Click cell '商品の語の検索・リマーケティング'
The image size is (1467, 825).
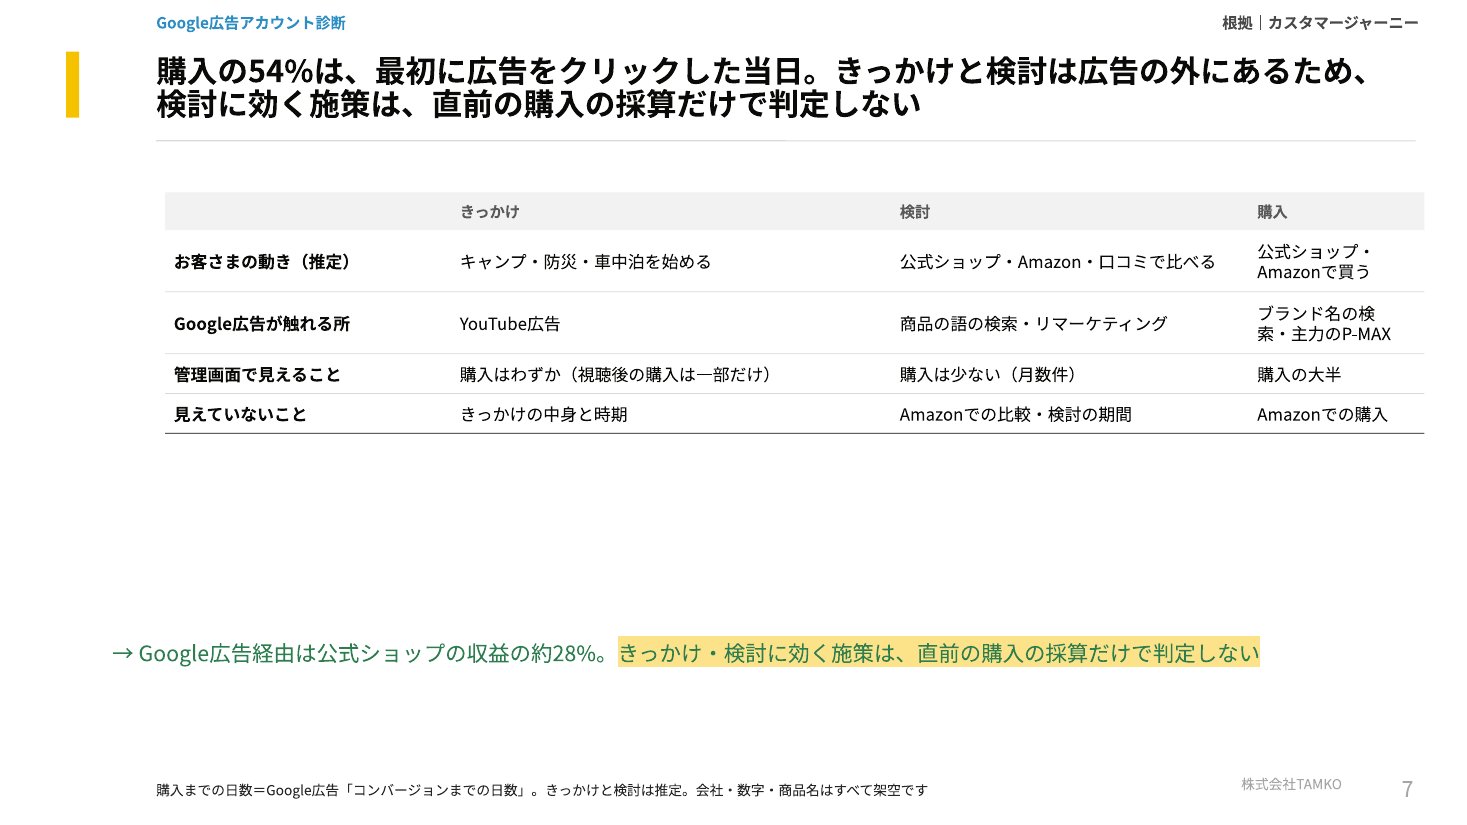point(1033,324)
